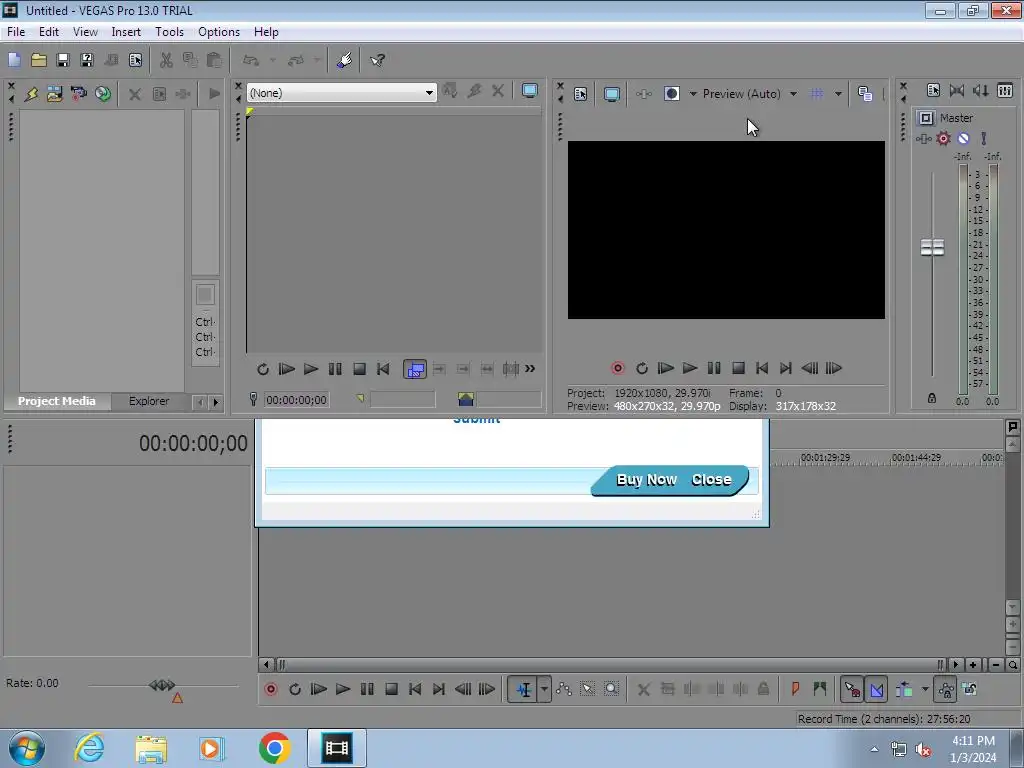Viewport: 1024px width, 768px height.
Task: Click Buy Now in trial dialog
Action: [647, 480]
